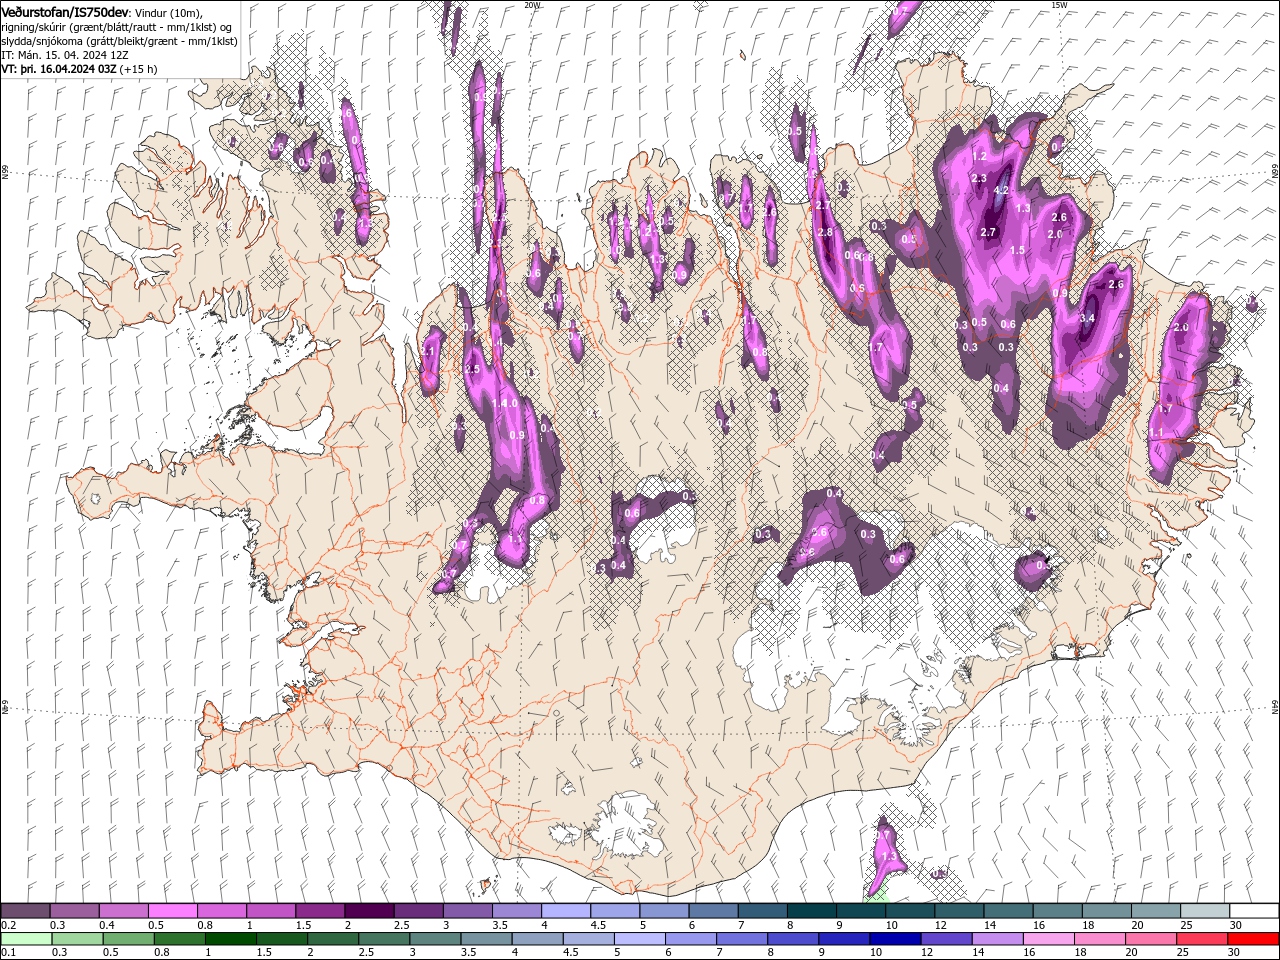Click the 'rigning/skúrir' legend description line
The width and height of the screenshot is (1280, 960).
[x=117, y=26]
